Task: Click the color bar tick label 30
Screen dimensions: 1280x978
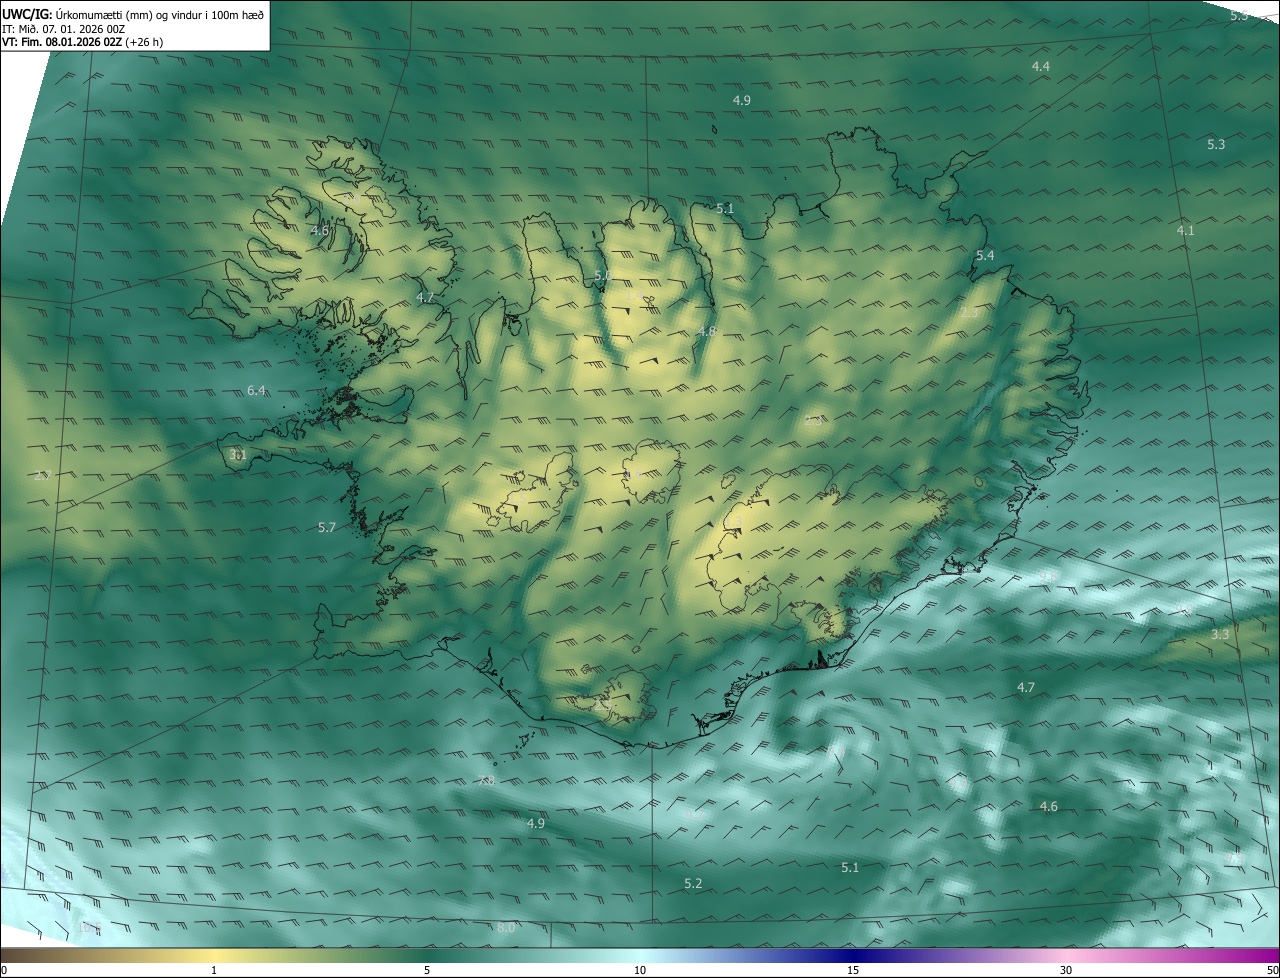Action: 1066,971
